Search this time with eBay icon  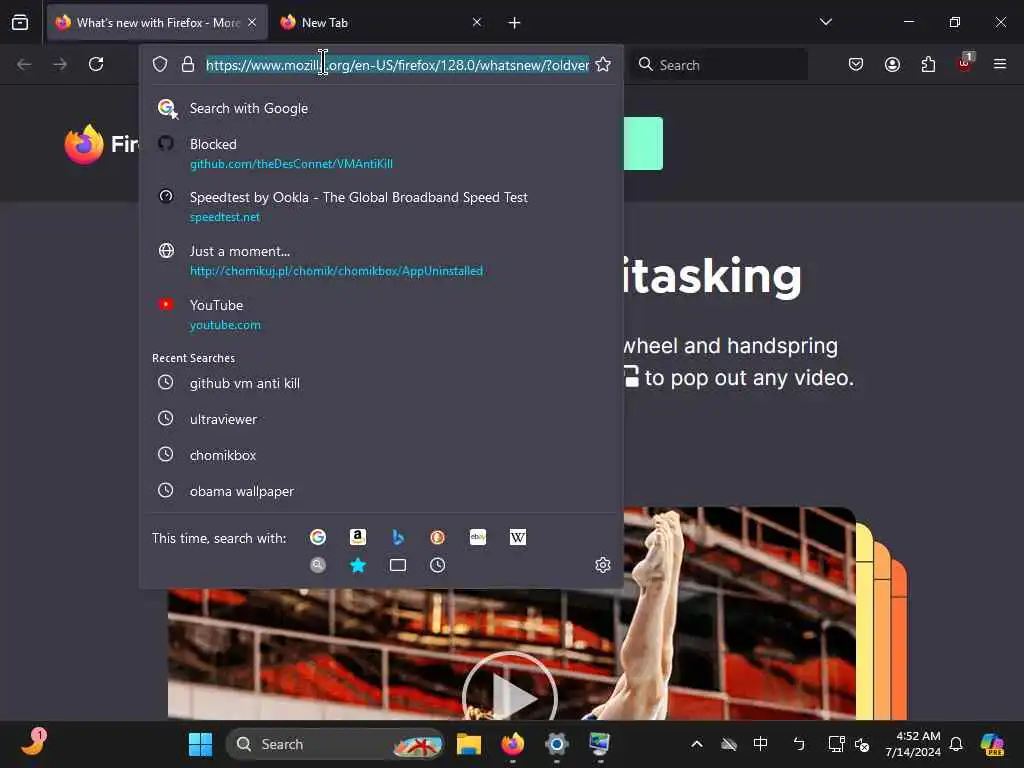pos(478,537)
